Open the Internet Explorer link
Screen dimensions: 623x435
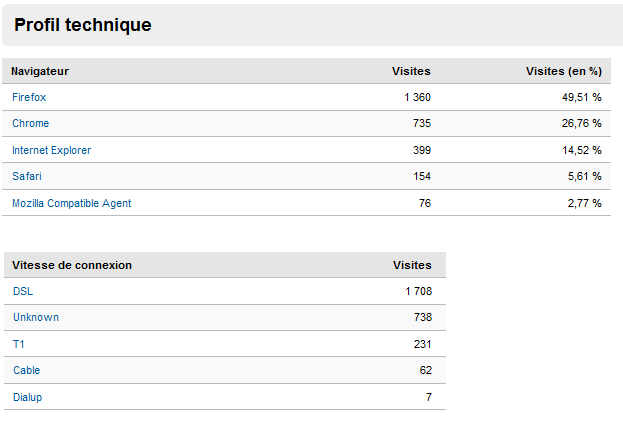(x=52, y=150)
